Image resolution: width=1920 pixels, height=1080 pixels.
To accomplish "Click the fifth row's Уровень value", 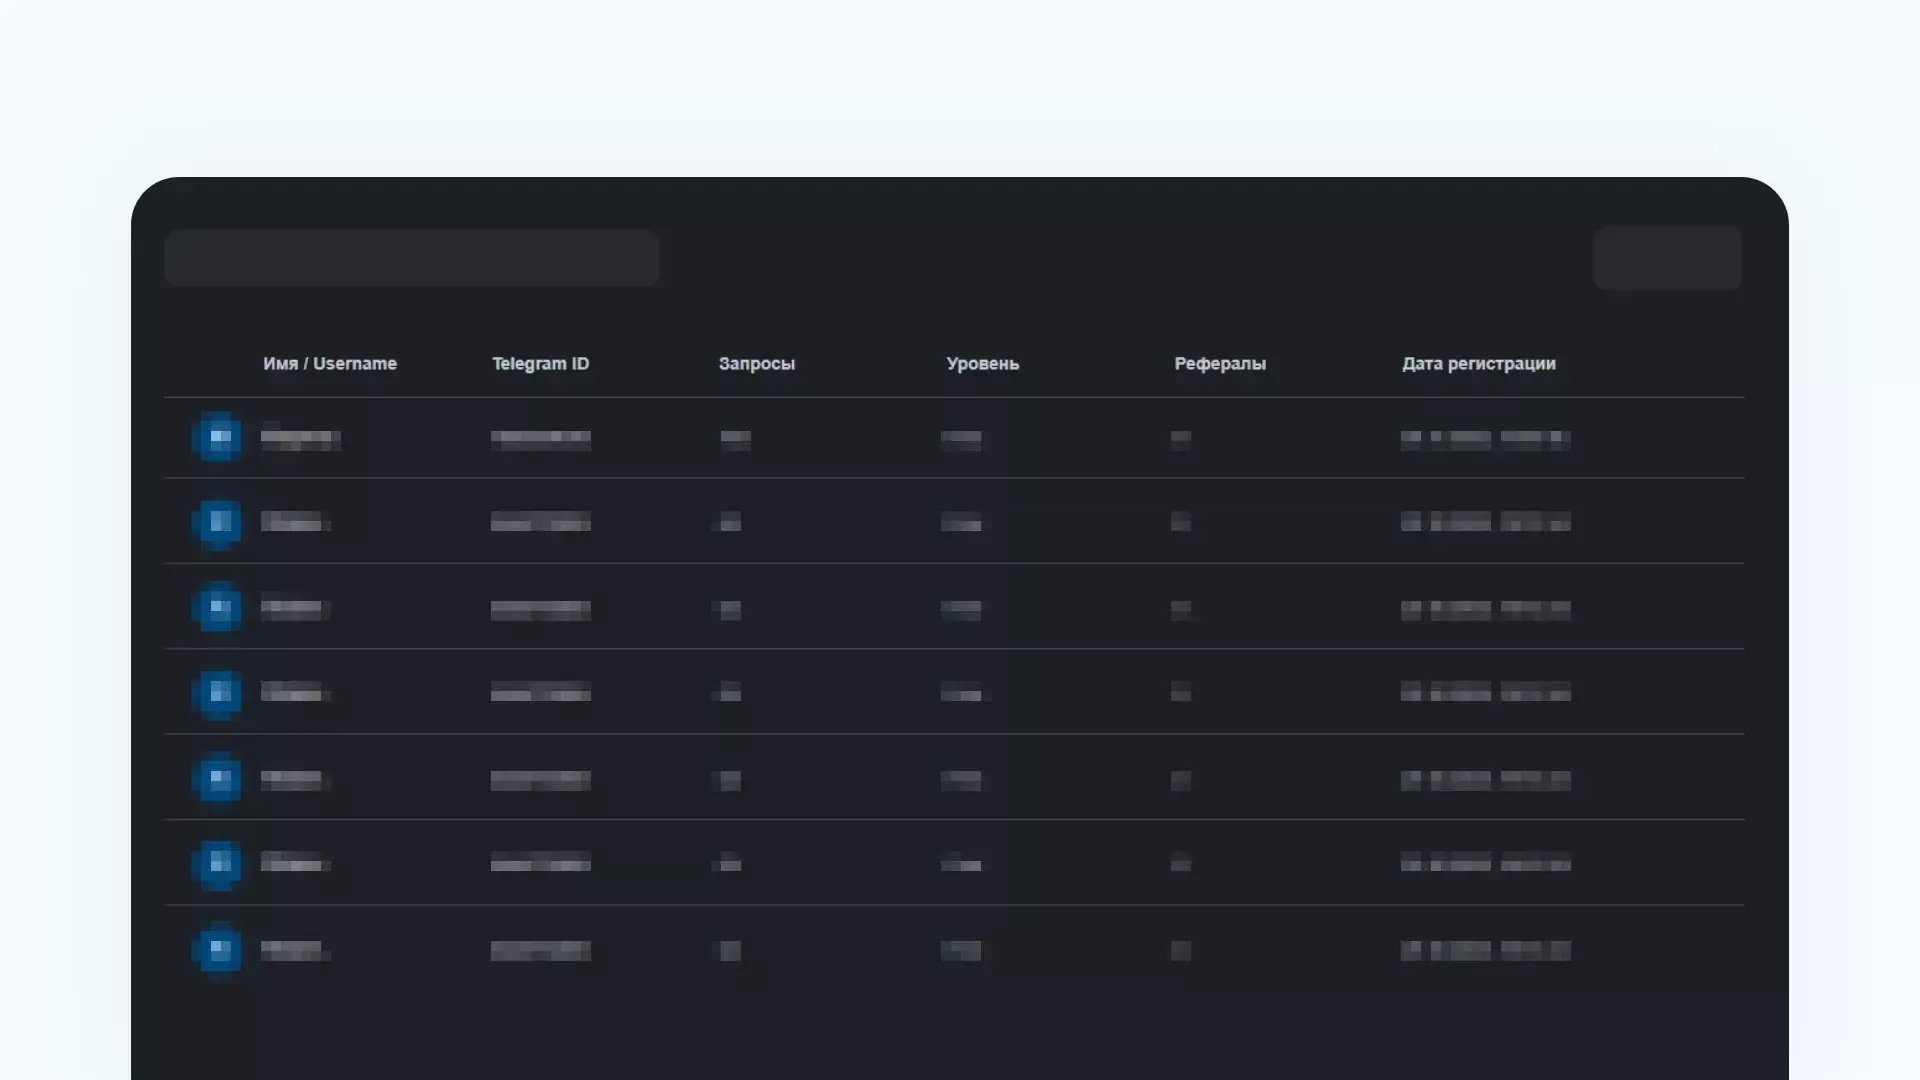I will click(x=960, y=779).
